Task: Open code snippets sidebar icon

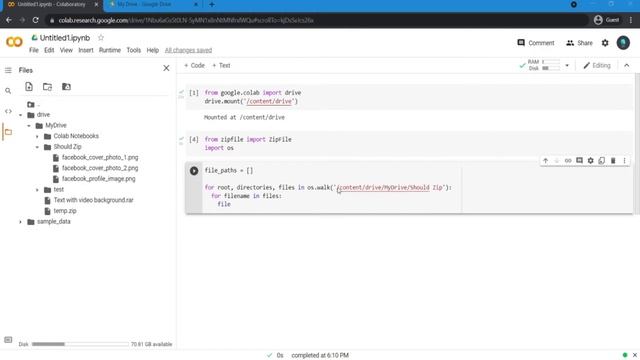Action: (8, 111)
